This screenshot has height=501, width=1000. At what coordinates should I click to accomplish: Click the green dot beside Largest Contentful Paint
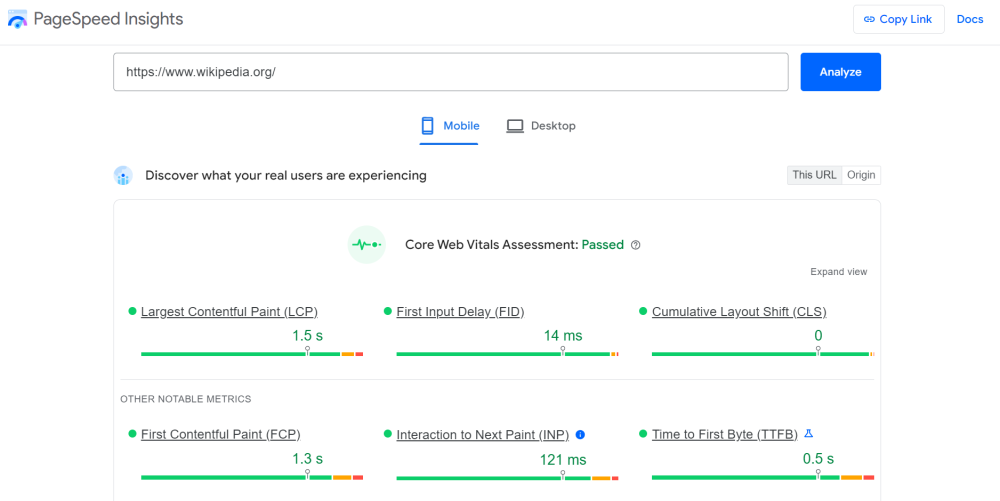(x=133, y=311)
